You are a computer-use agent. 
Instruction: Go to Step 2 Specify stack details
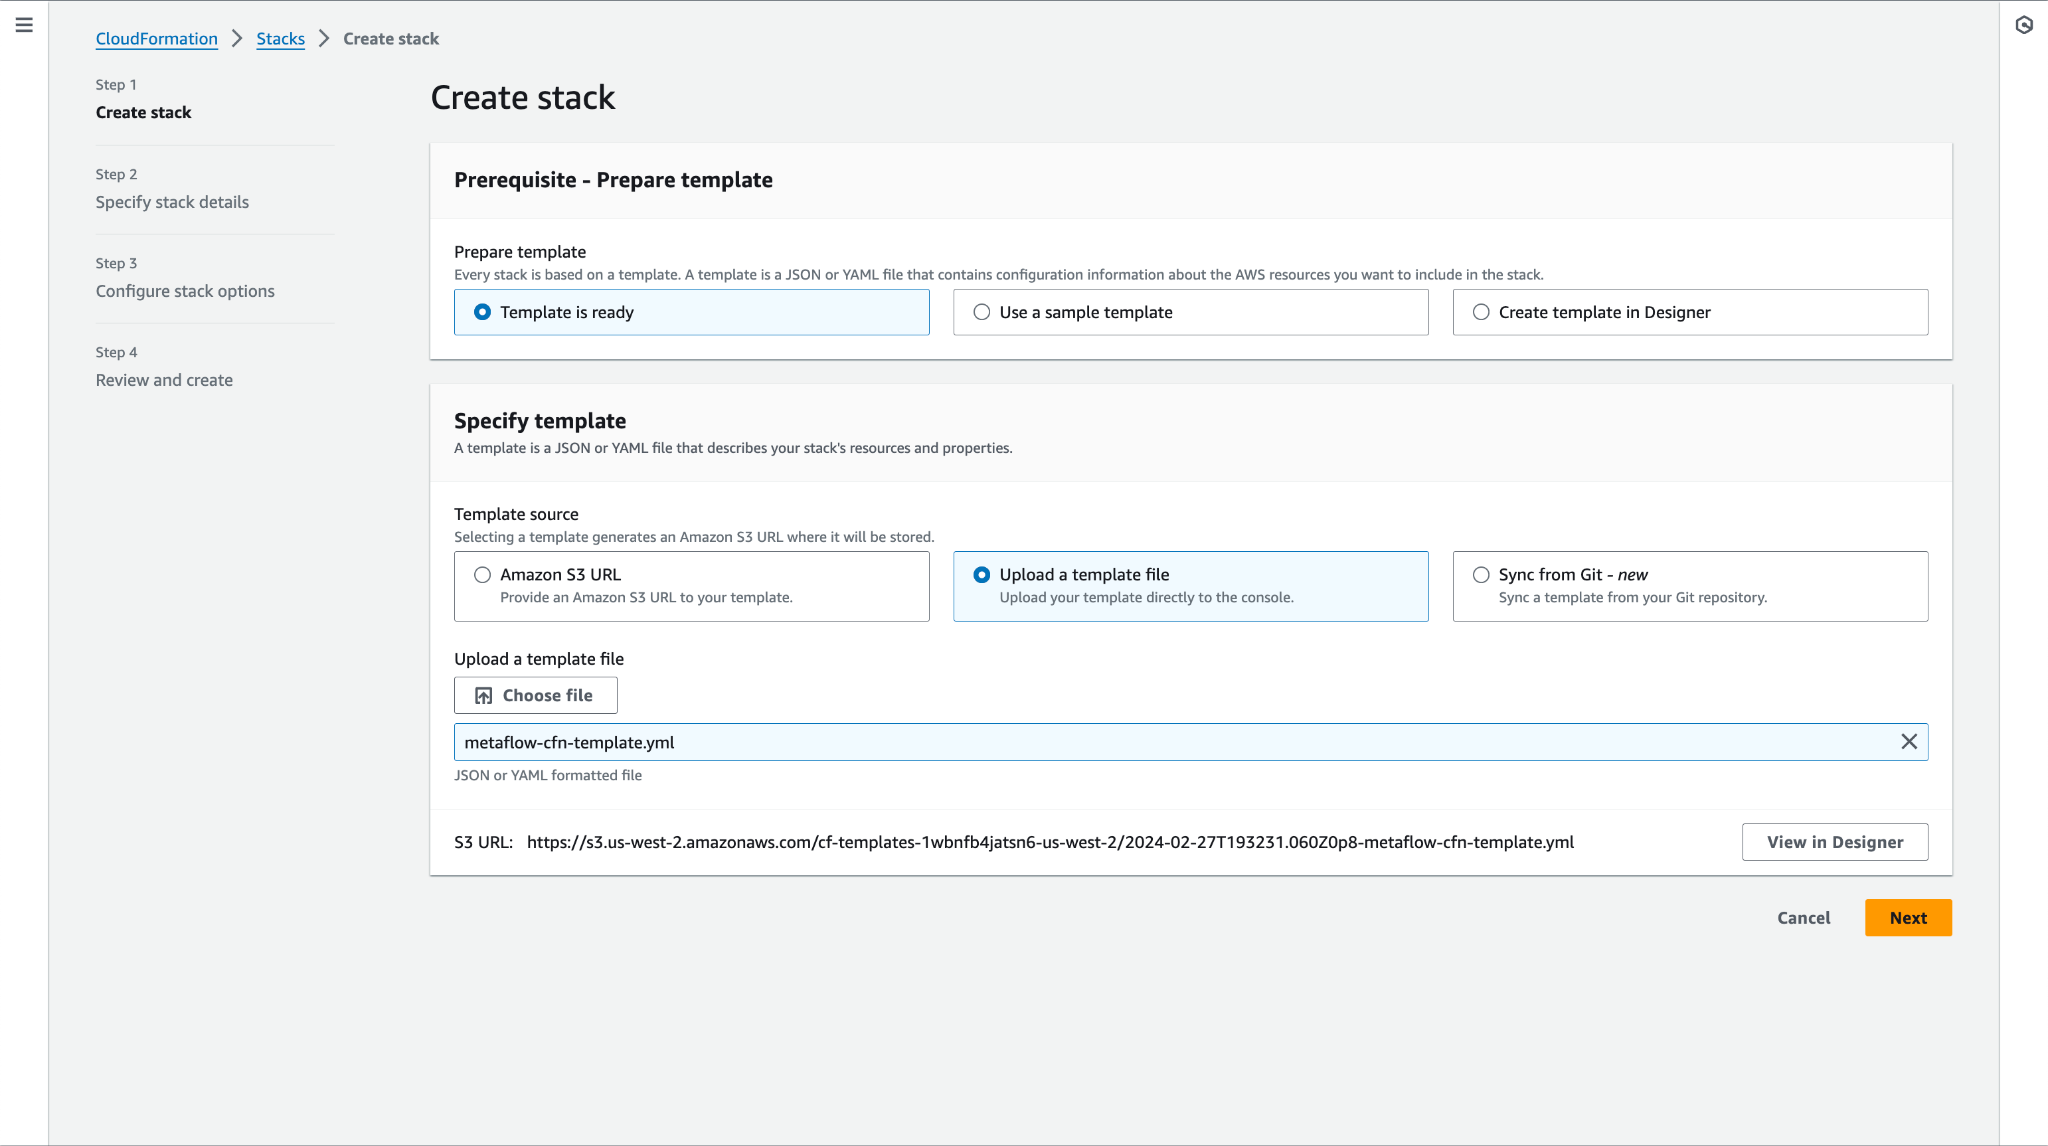[x=172, y=201]
